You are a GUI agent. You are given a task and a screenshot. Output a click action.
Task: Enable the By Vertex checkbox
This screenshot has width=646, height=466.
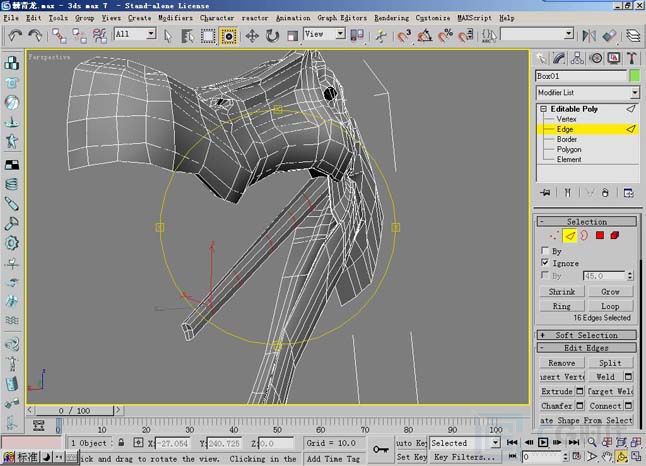tap(544, 251)
